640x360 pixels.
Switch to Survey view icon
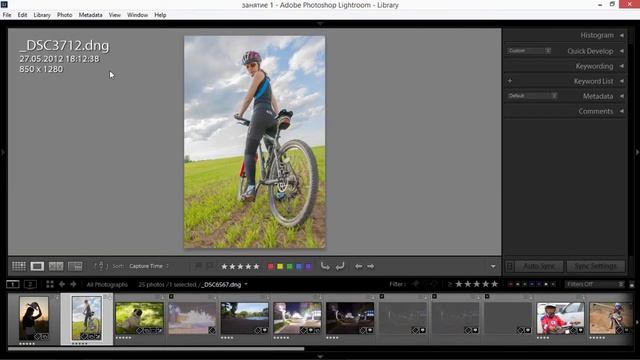click(75, 266)
